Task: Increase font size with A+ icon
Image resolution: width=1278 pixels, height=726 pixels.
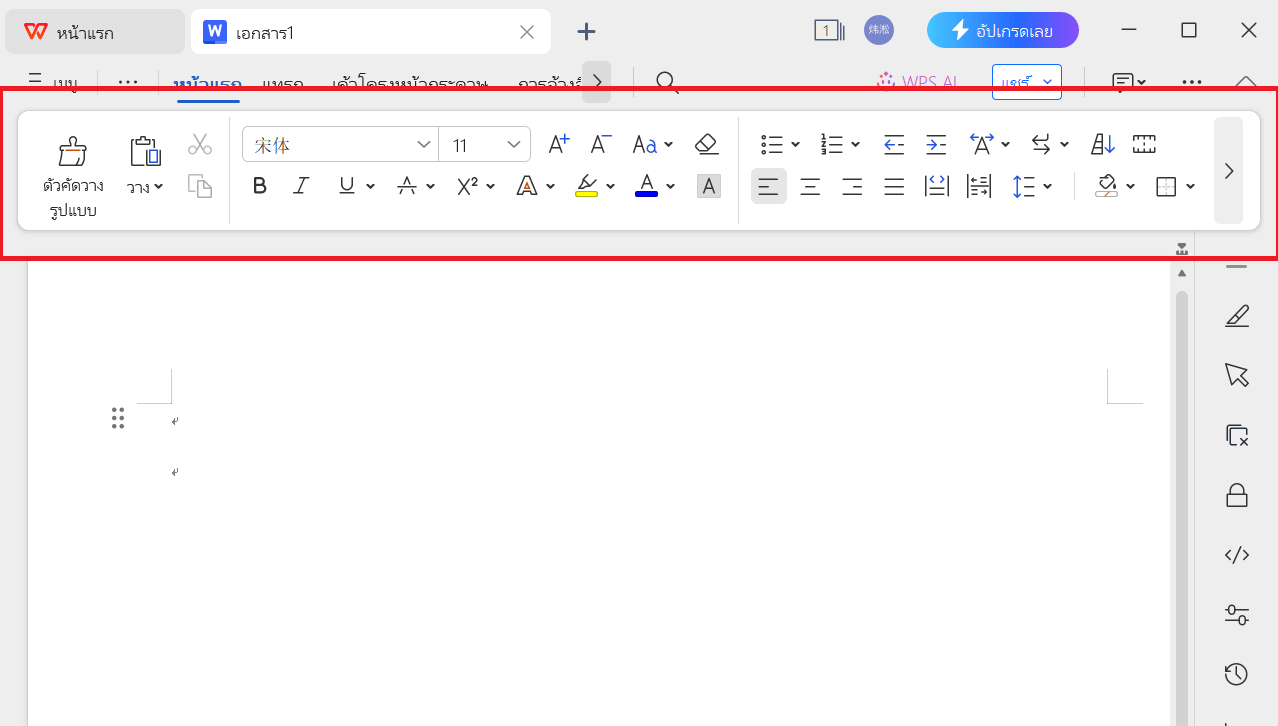Action: pos(558,144)
